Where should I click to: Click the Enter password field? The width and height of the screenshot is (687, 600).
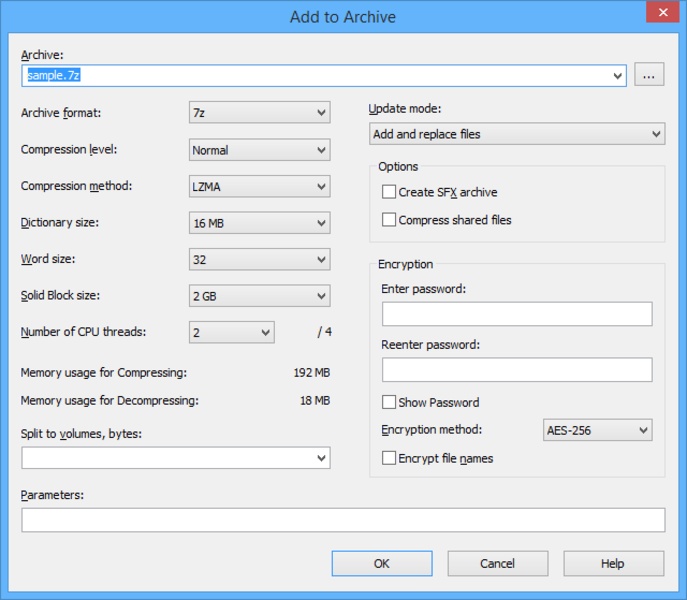click(516, 314)
